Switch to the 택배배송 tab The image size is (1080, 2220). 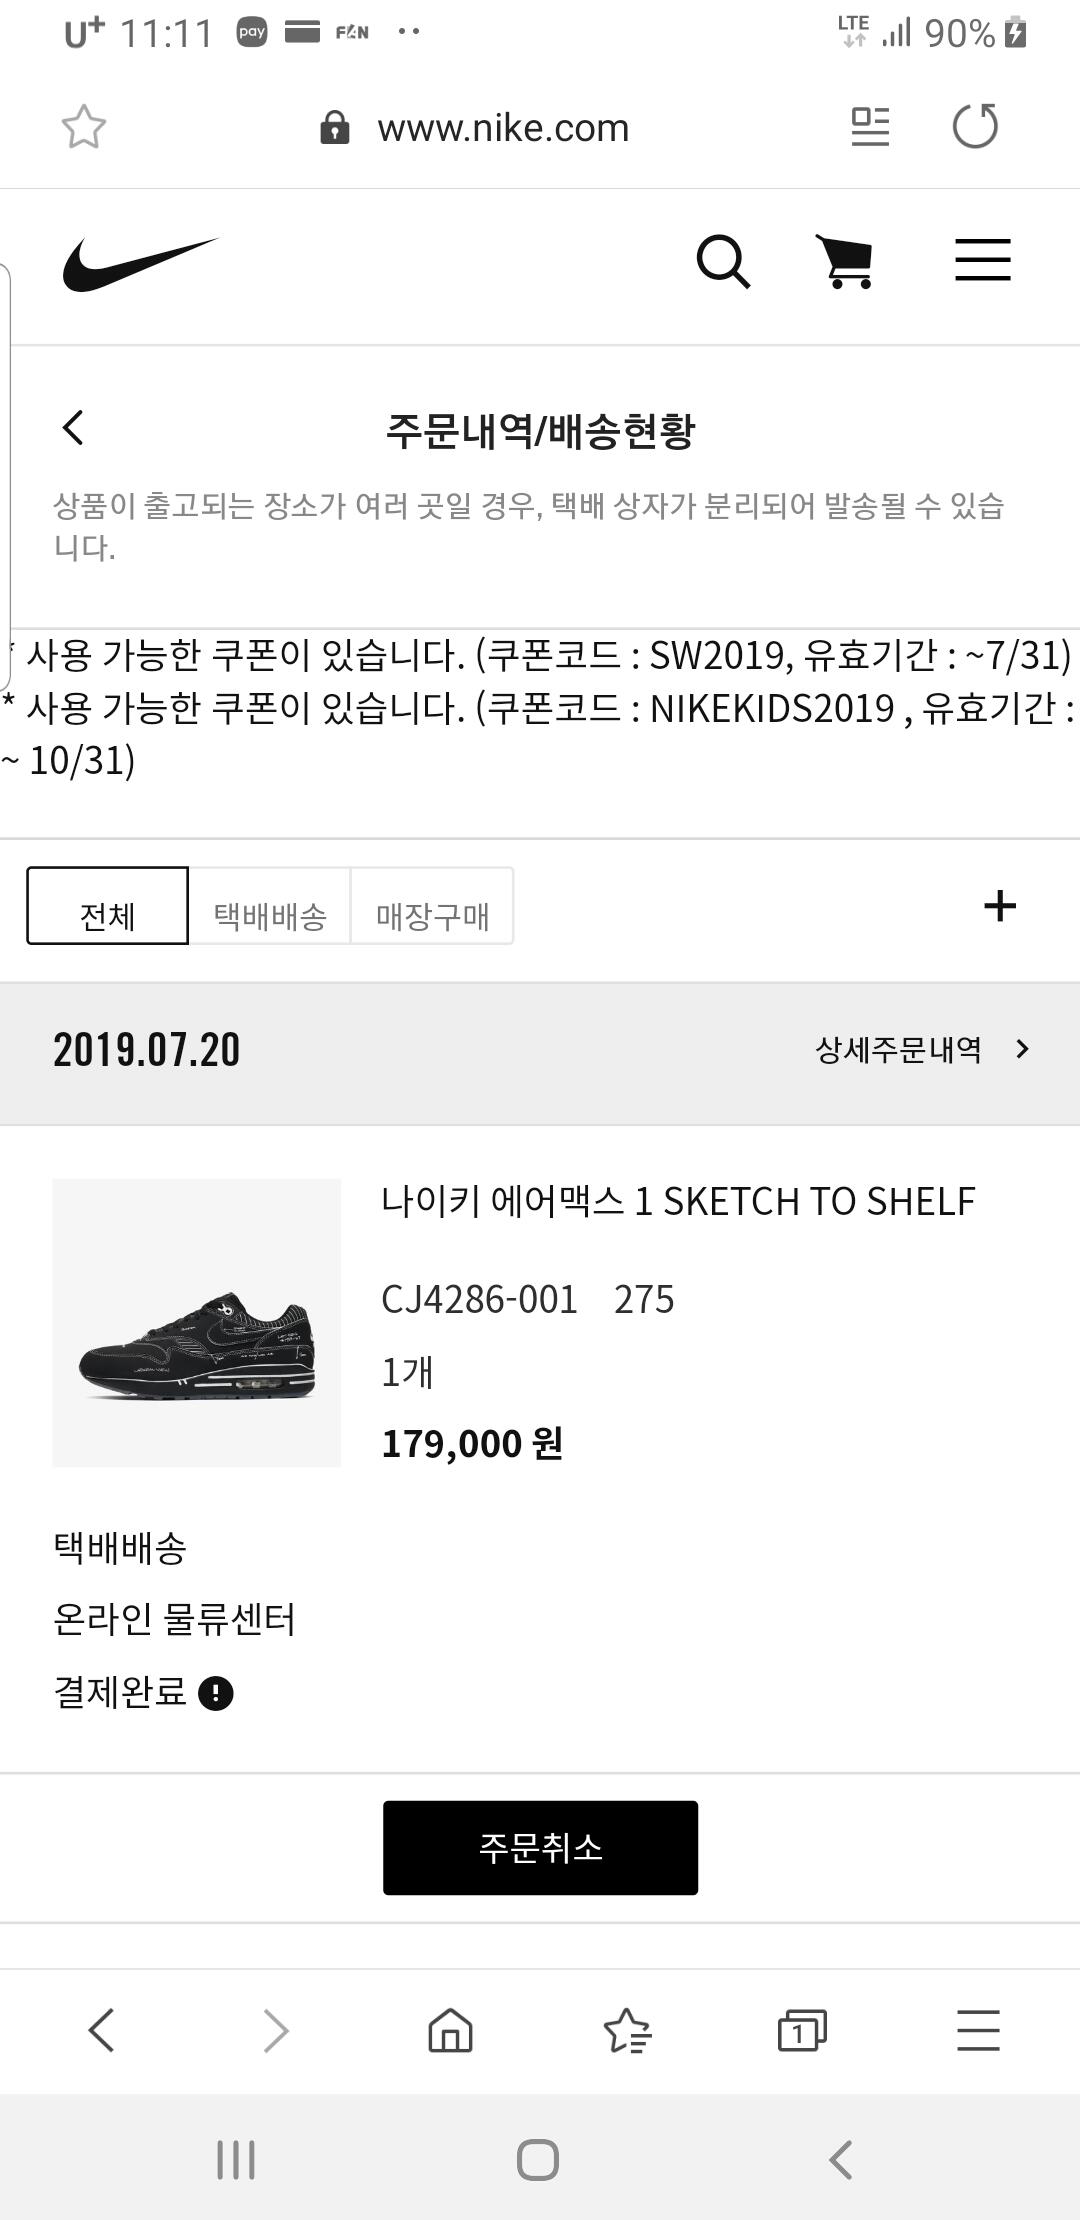[270, 906]
